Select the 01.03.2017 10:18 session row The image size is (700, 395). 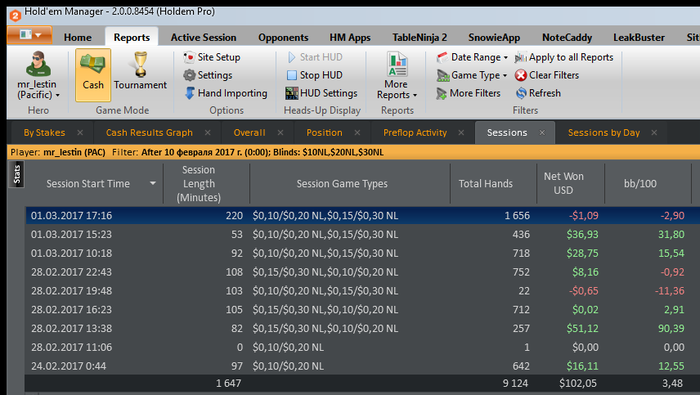[362, 253]
